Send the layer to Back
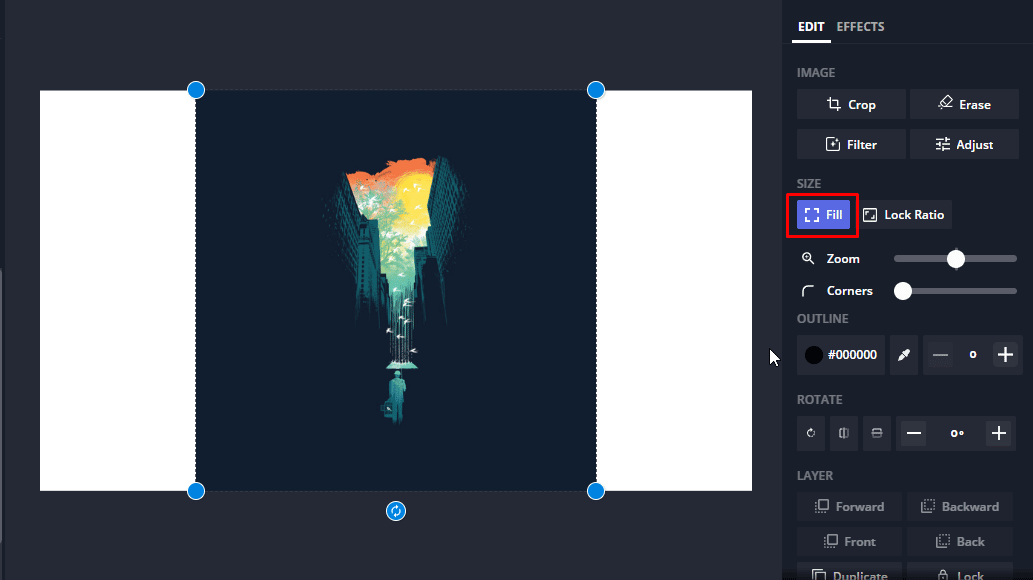Image resolution: width=1033 pixels, height=580 pixels. 961,542
